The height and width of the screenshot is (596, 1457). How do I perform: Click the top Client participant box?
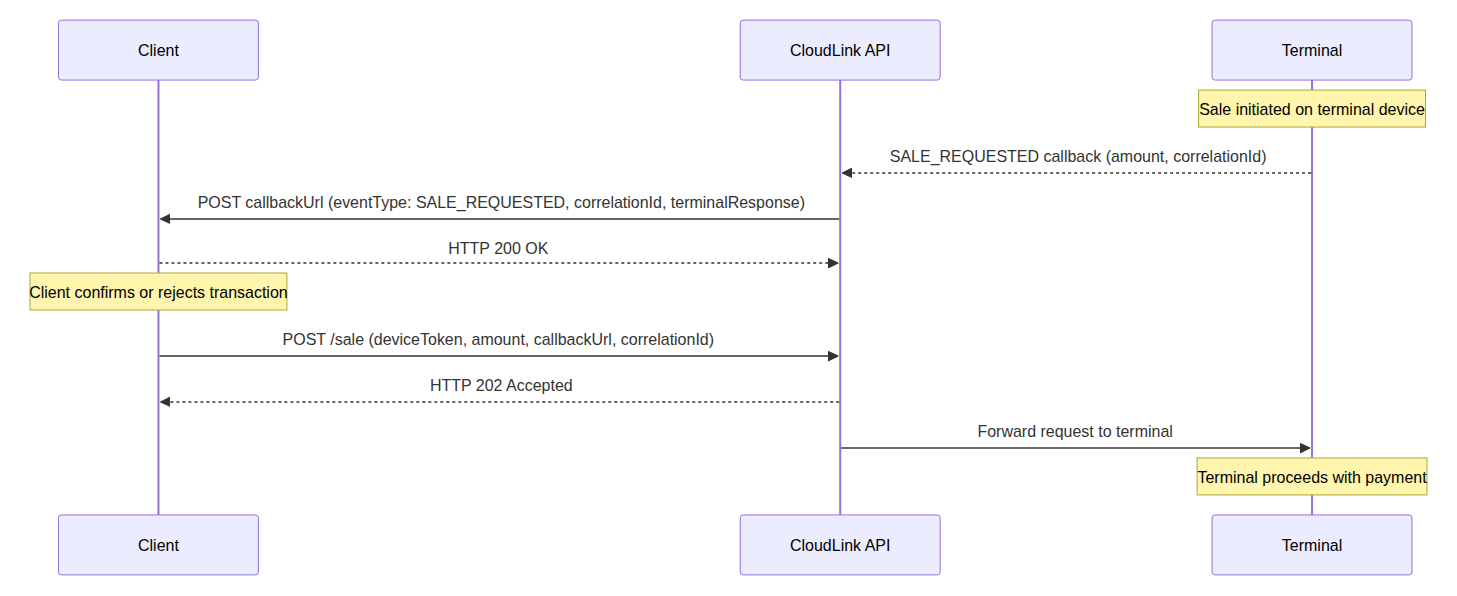pyautogui.click(x=158, y=50)
